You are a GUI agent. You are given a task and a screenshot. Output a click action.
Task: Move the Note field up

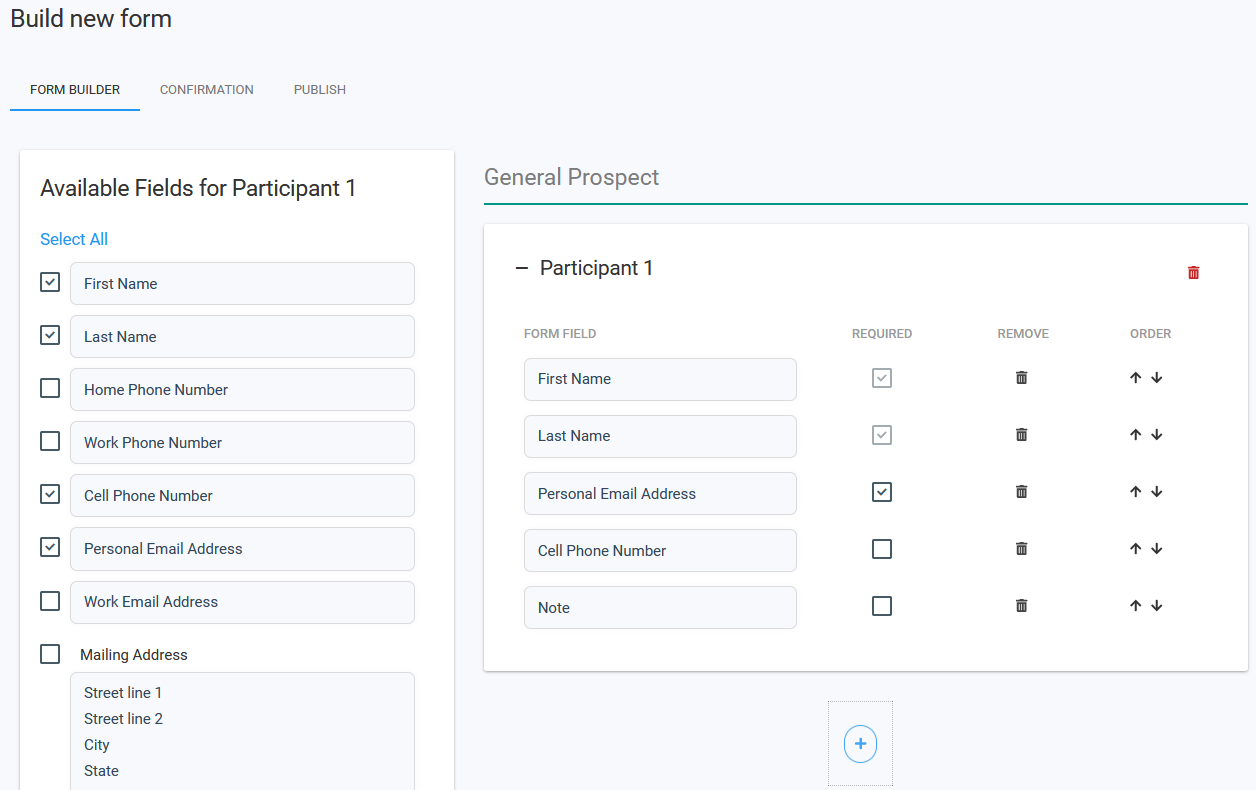tap(1135, 605)
